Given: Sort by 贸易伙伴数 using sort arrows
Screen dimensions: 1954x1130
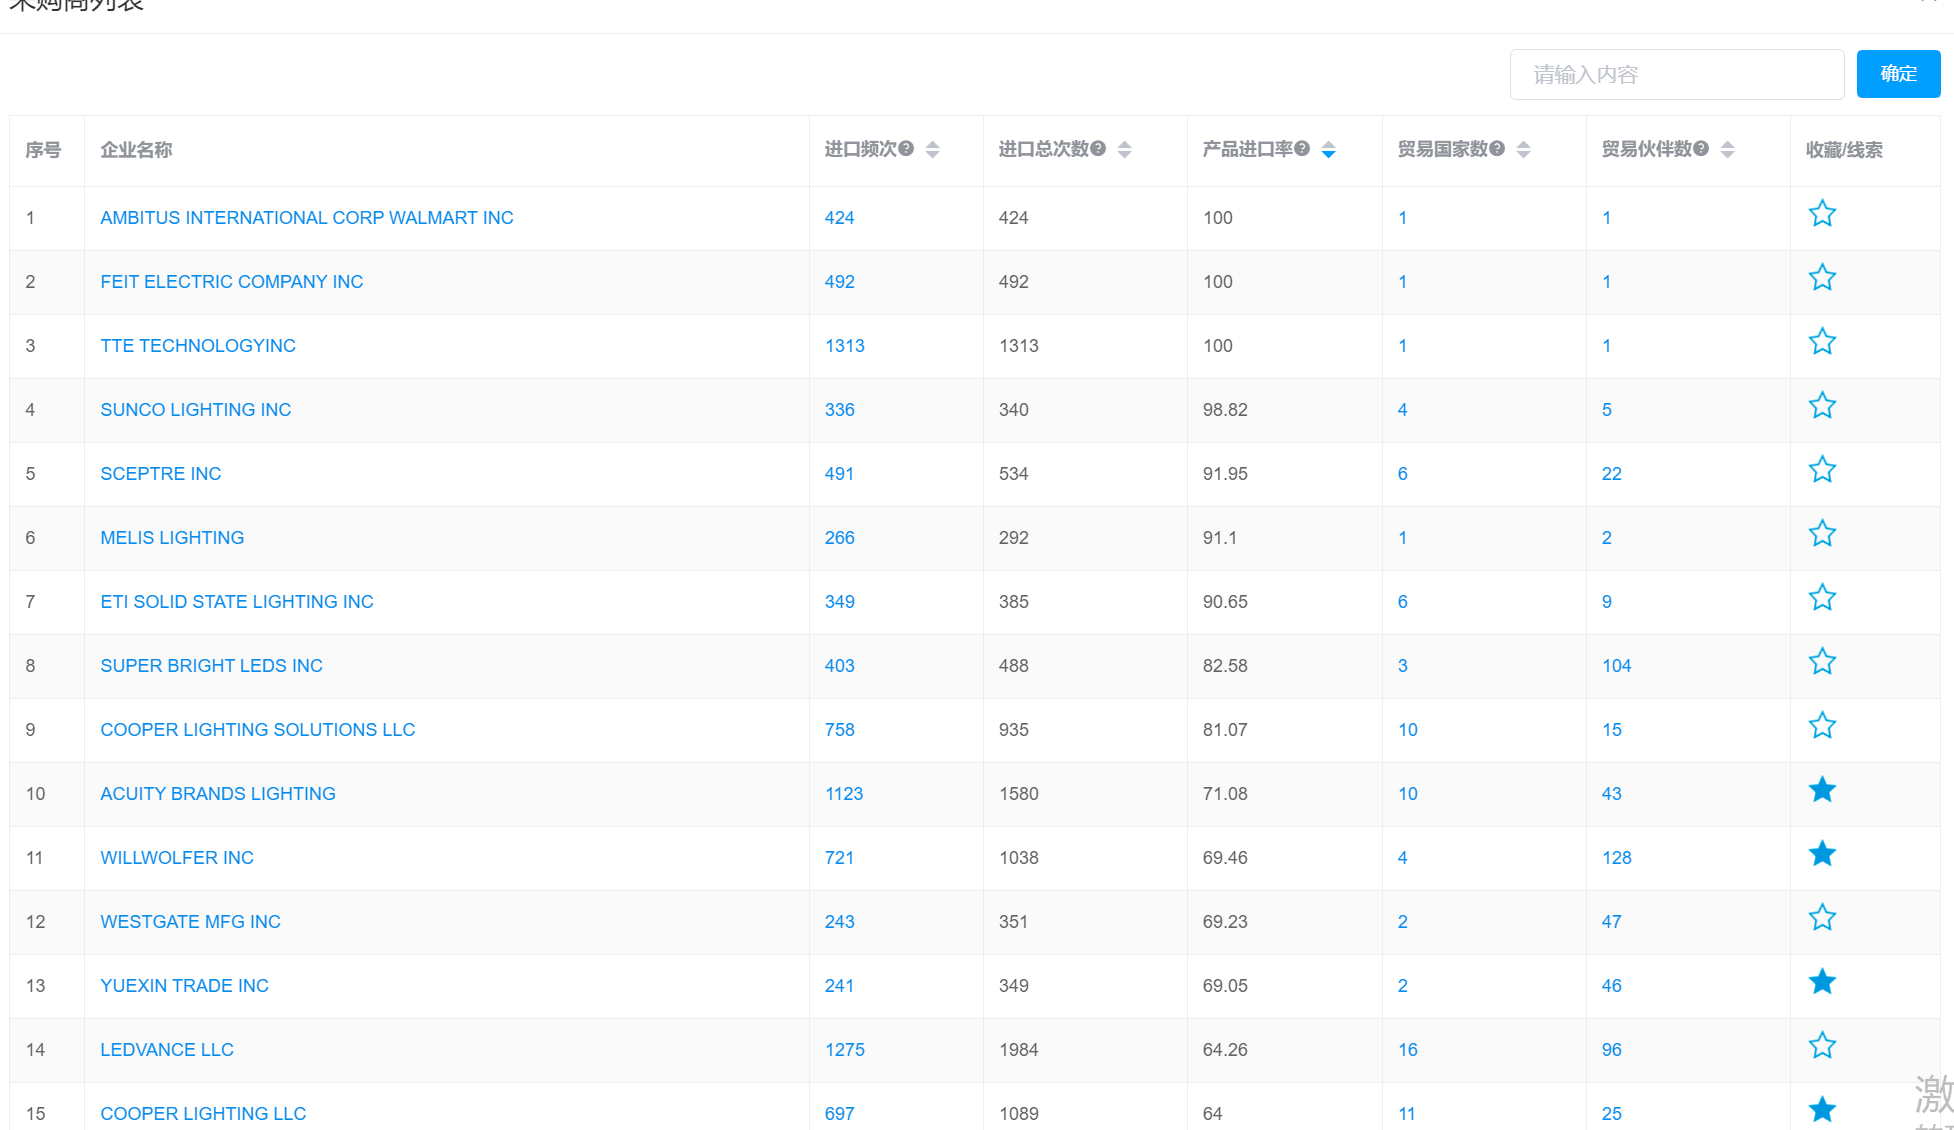Looking at the screenshot, I should point(1728,150).
